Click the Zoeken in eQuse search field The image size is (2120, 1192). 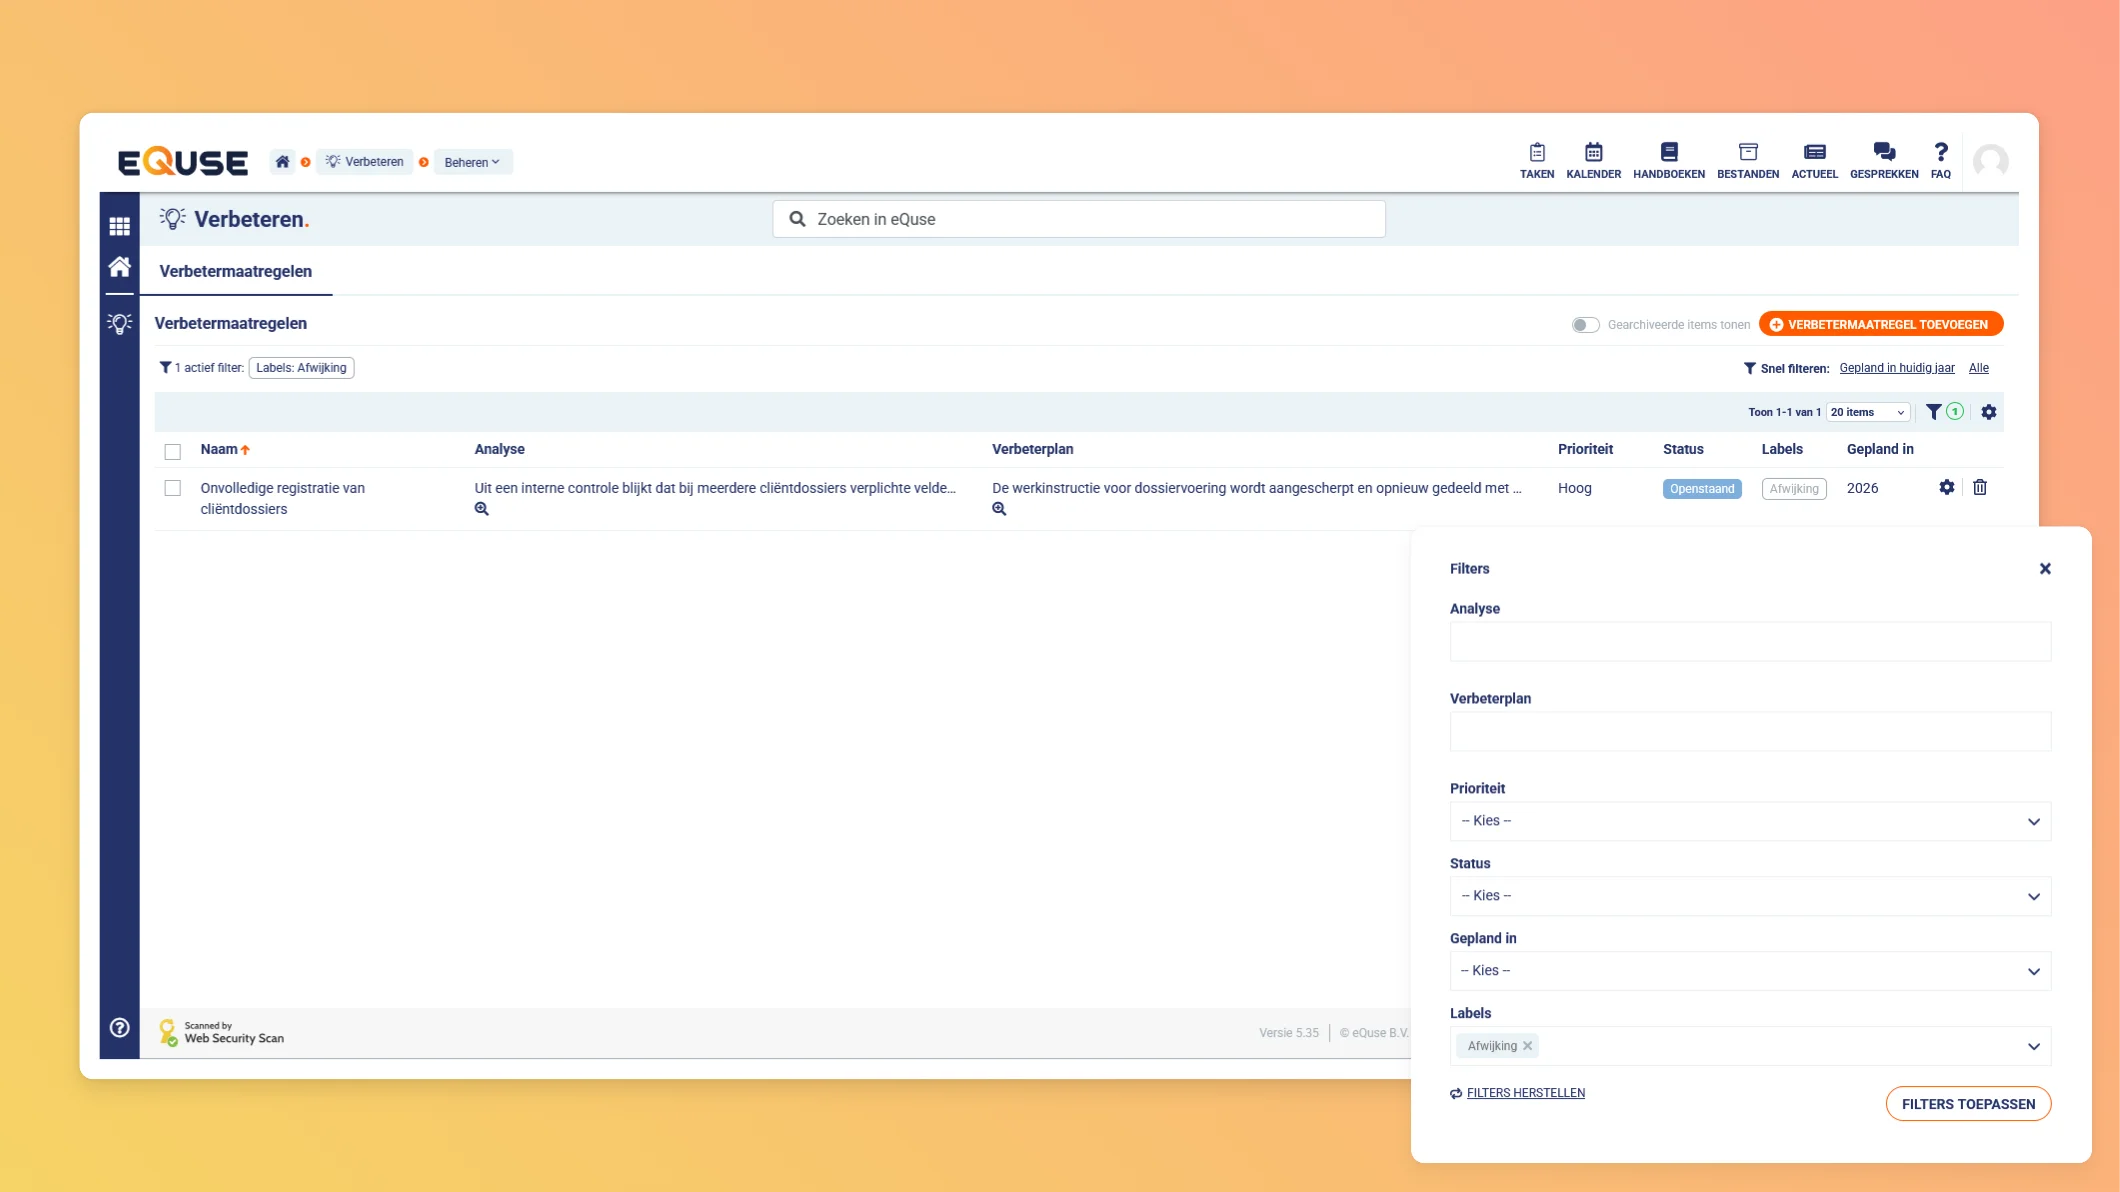pos(1079,219)
